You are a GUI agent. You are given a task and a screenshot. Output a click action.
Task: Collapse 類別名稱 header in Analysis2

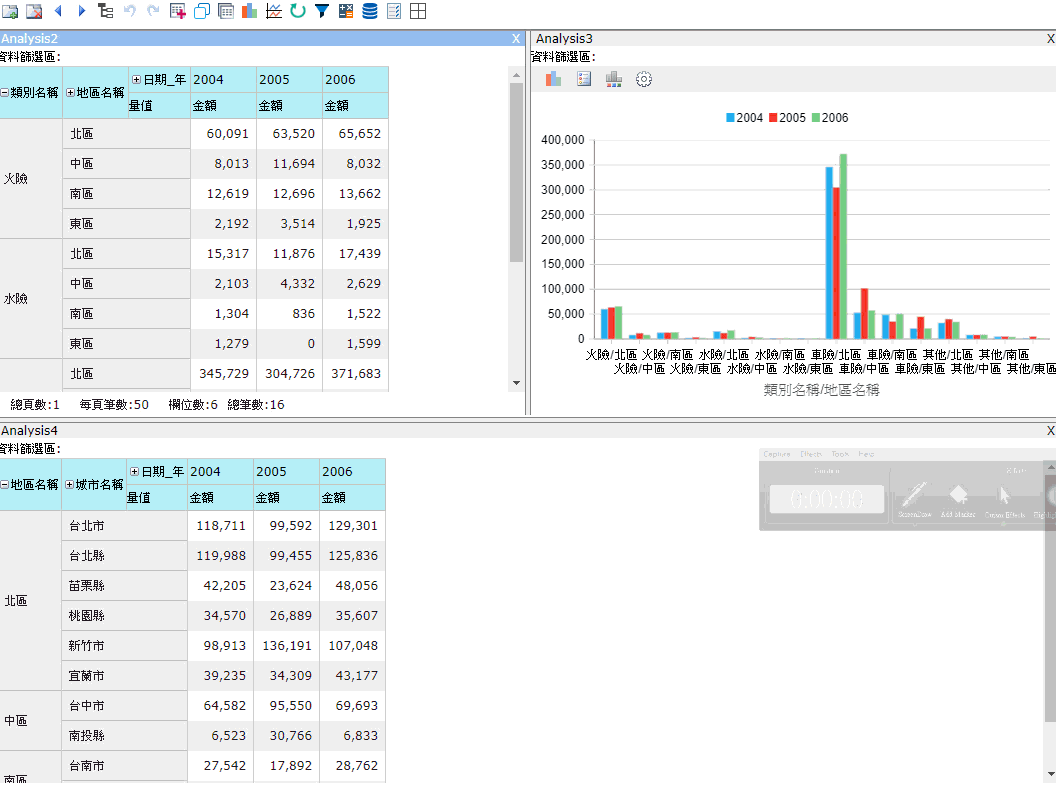click(5, 92)
